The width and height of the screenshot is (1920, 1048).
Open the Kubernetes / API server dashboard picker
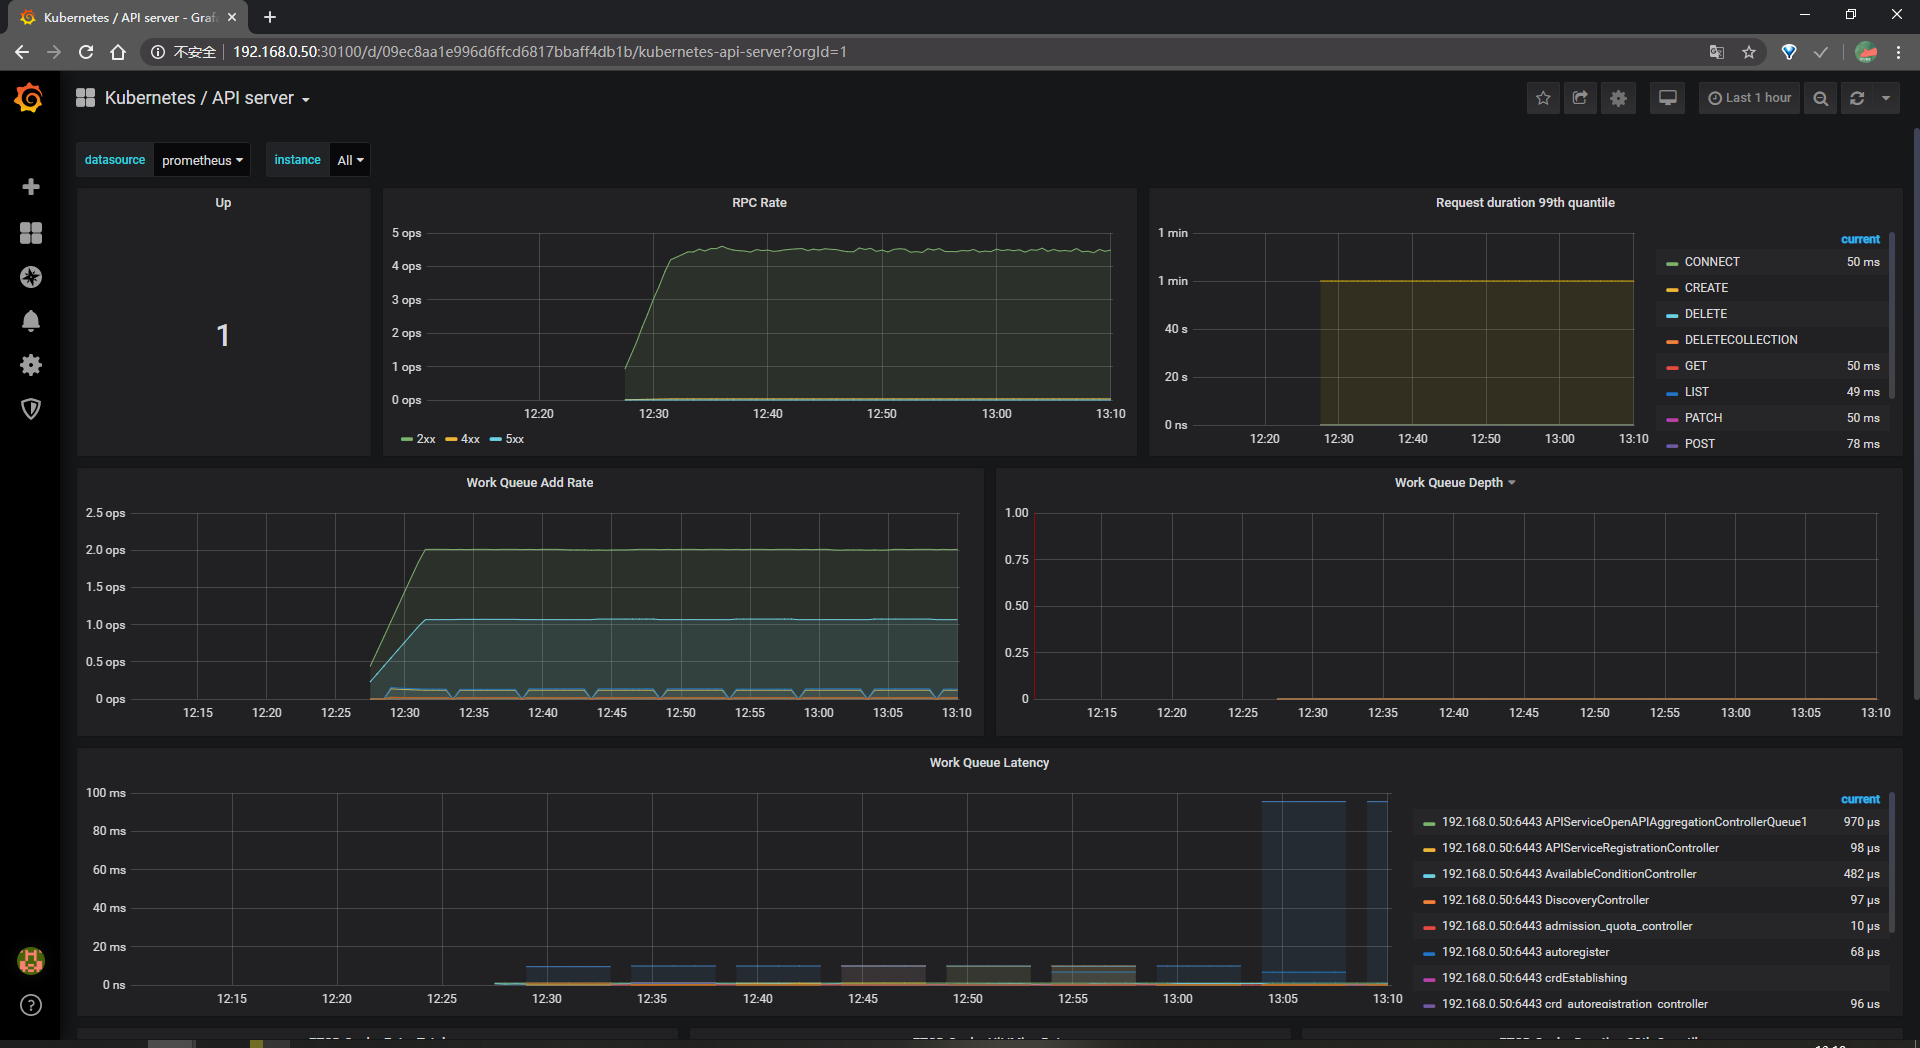tap(207, 98)
